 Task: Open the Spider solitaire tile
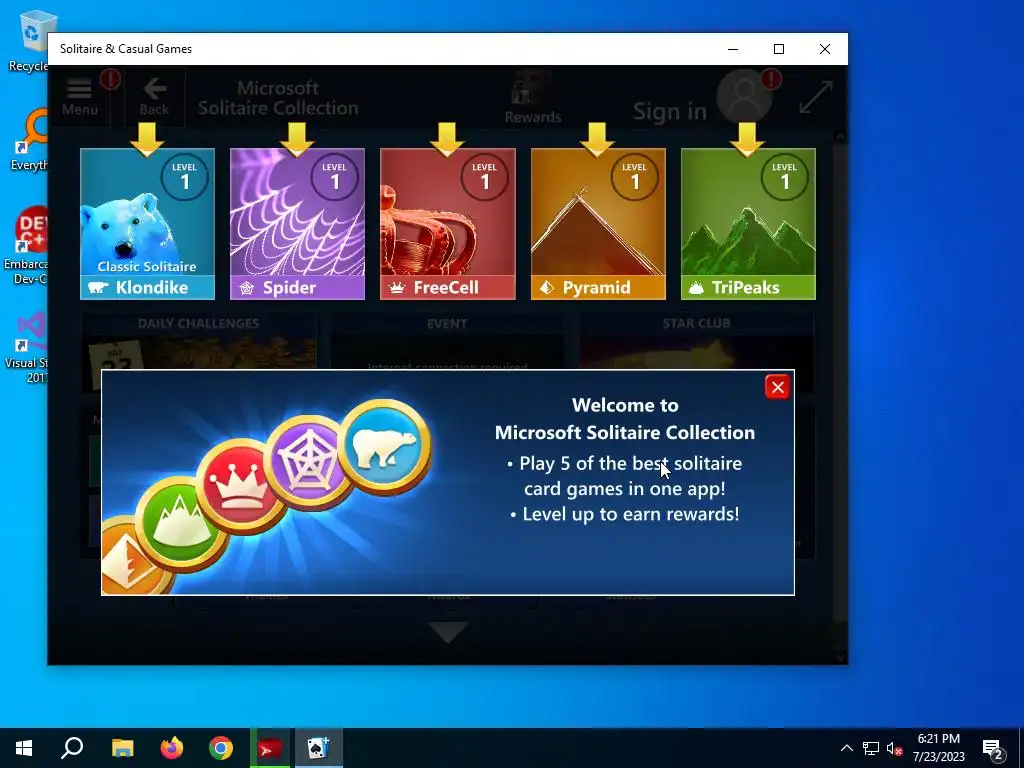point(297,224)
